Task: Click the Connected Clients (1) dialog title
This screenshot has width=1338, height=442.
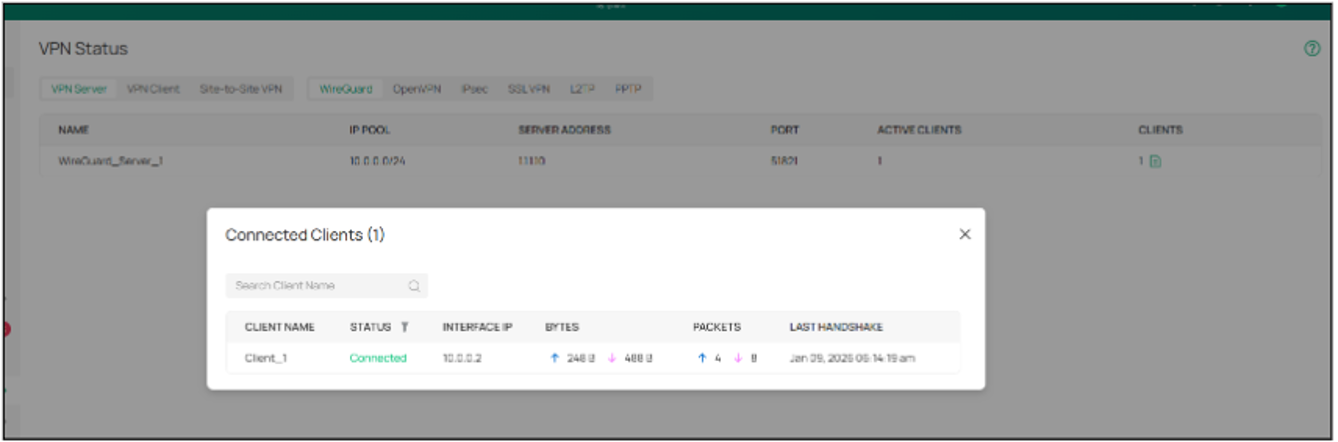Action: coord(305,235)
